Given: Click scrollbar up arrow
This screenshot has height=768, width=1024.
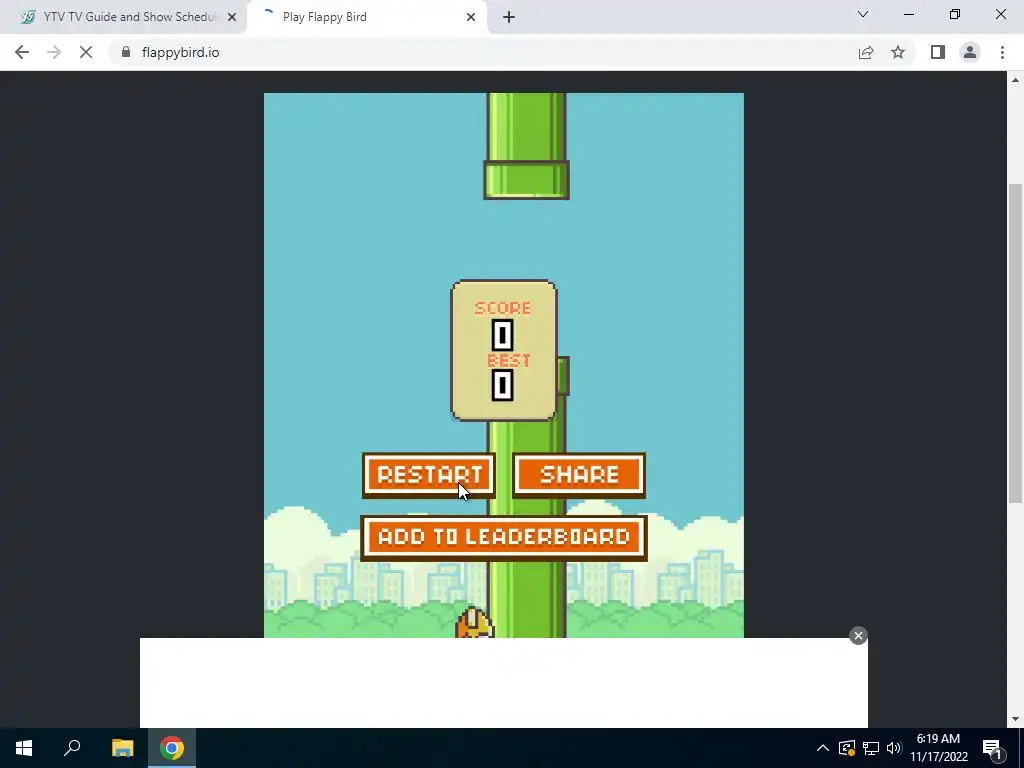Looking at the screenshot, I should pos(1015,80).
